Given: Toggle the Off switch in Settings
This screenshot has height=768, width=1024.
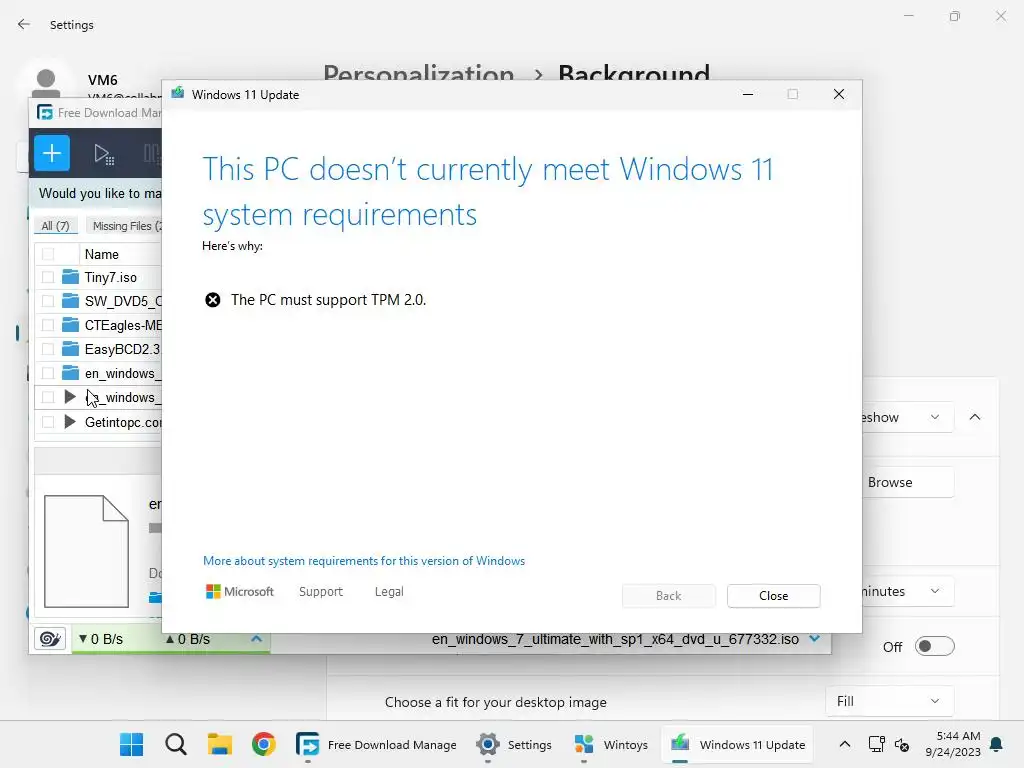Looking at the screenshot, I should click(x=935, y=647).
